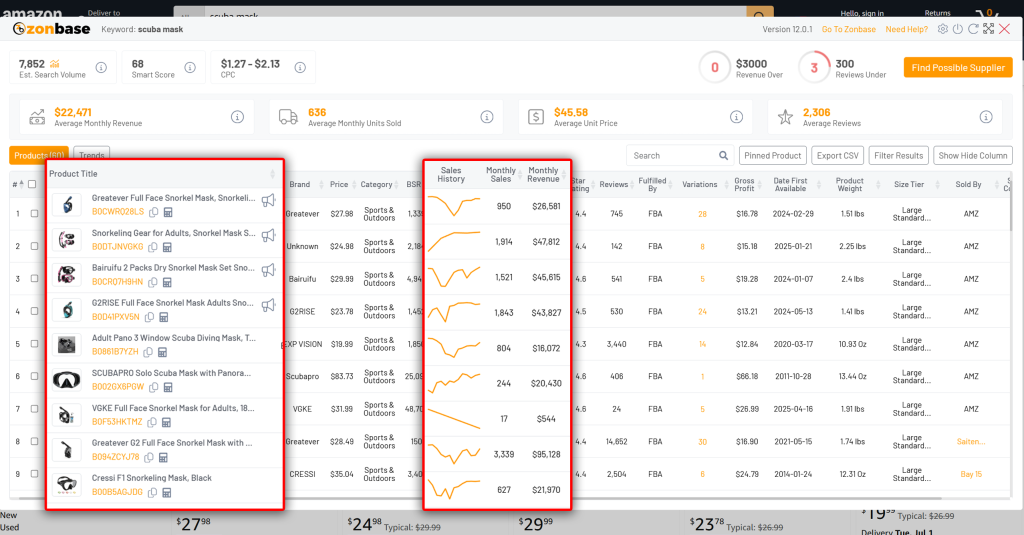Copy ASIN B094ZCYJ78
This screenshot has height=535, width=1024.
[x=149, y=457]
